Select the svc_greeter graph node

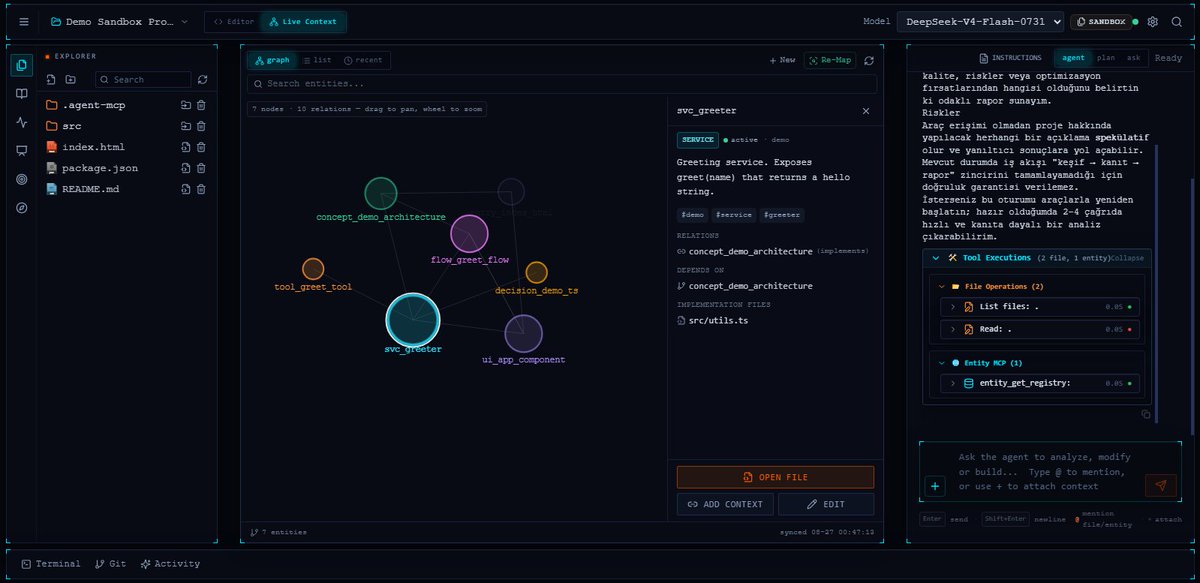pyautogui.click(x=413, y=319)
